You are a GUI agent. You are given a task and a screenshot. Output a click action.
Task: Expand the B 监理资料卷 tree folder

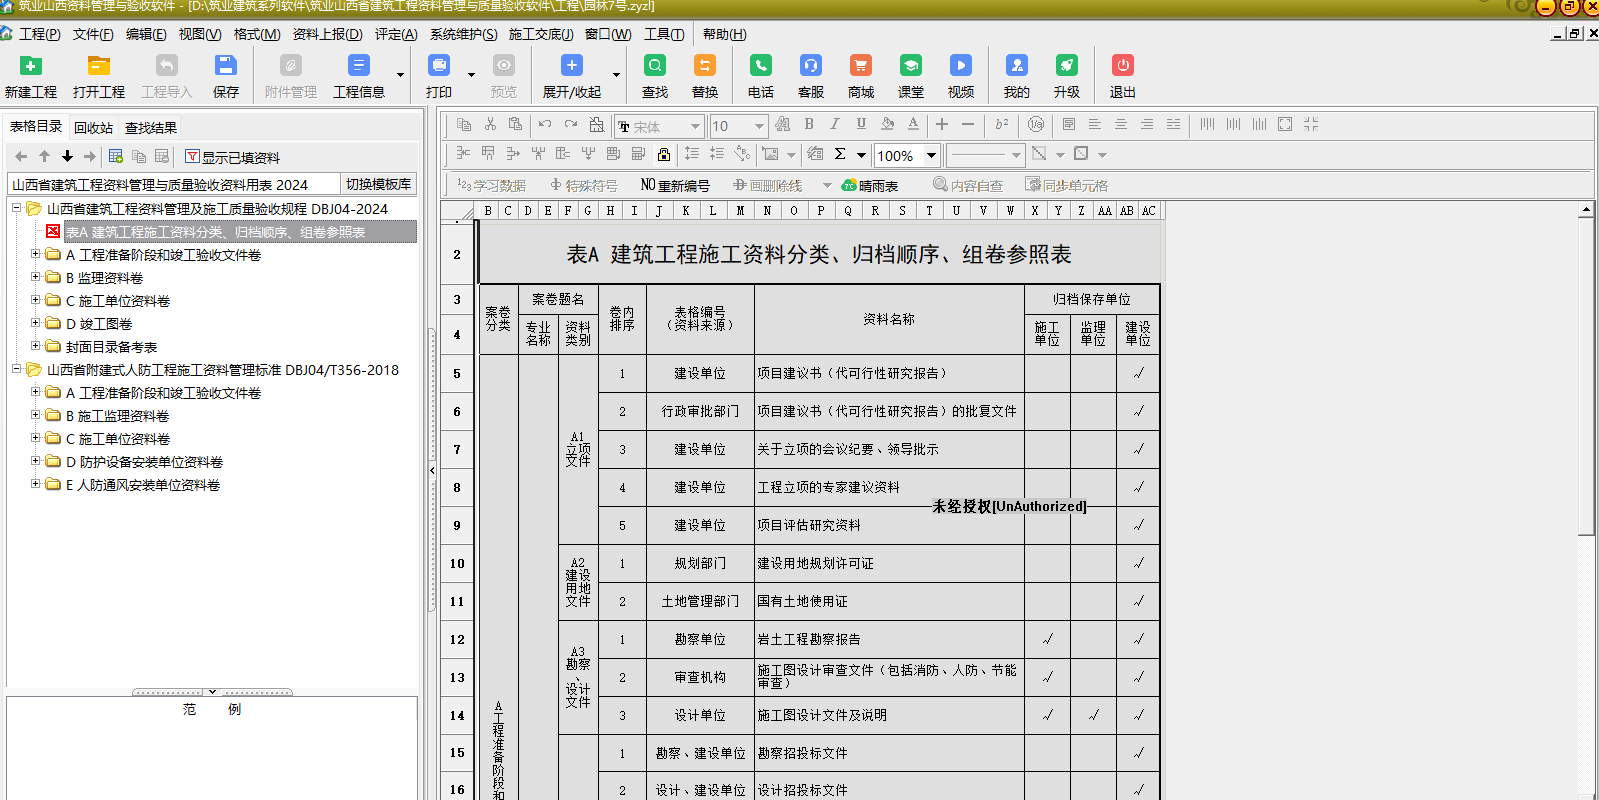(x=36, y=277)
